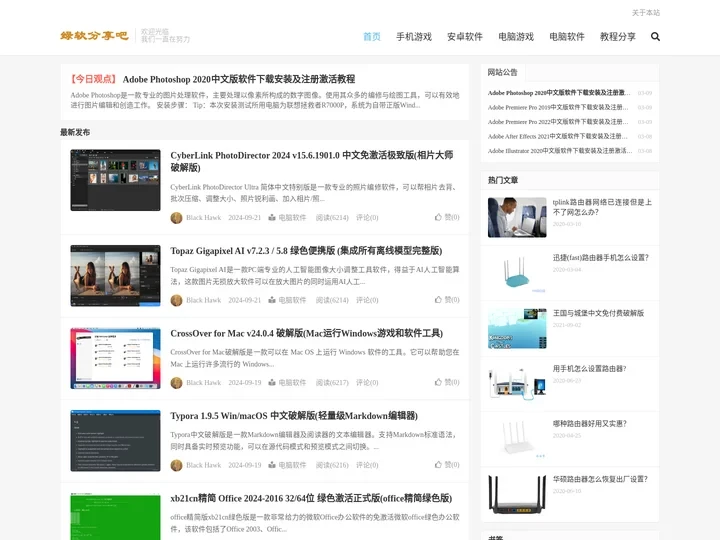The image size is (720, 540).
Task: Open hot article 用手机怎么设置路由器
Action: pyautogui.click(x=590, y=368)
